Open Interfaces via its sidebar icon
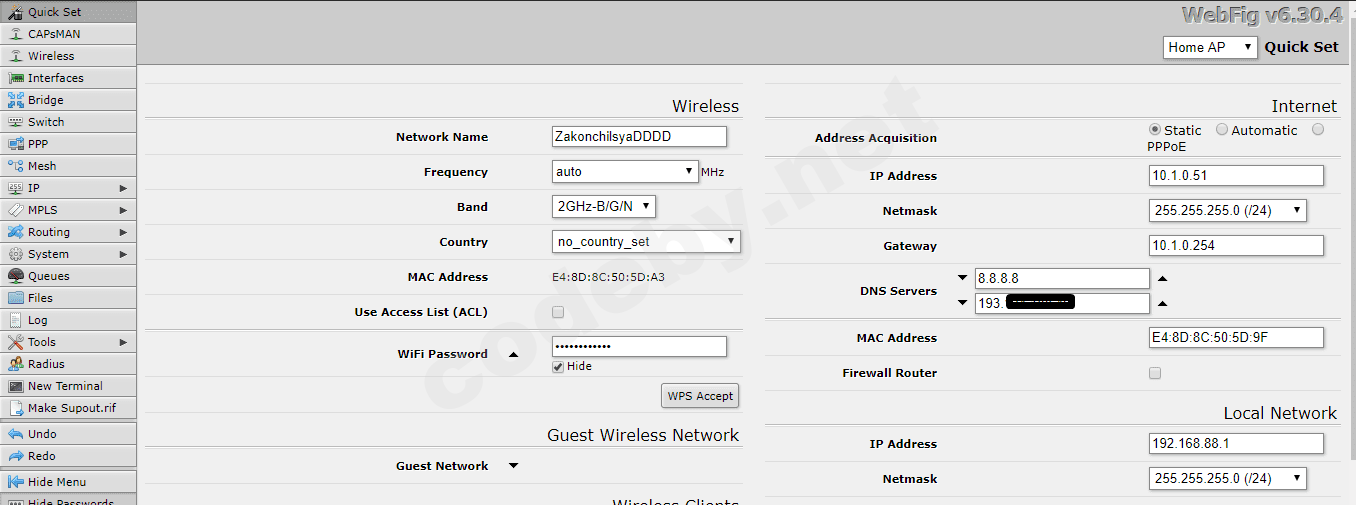The width and height of the screenshot is (1356, 505). click(15, 78)
